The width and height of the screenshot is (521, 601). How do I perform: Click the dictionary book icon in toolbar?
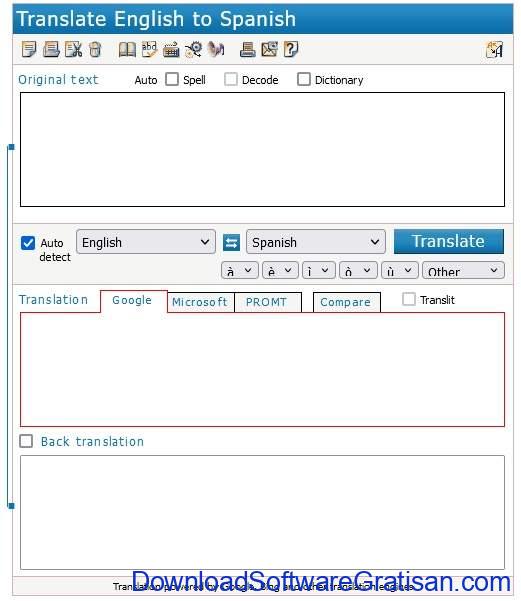[x=127, y=50]
